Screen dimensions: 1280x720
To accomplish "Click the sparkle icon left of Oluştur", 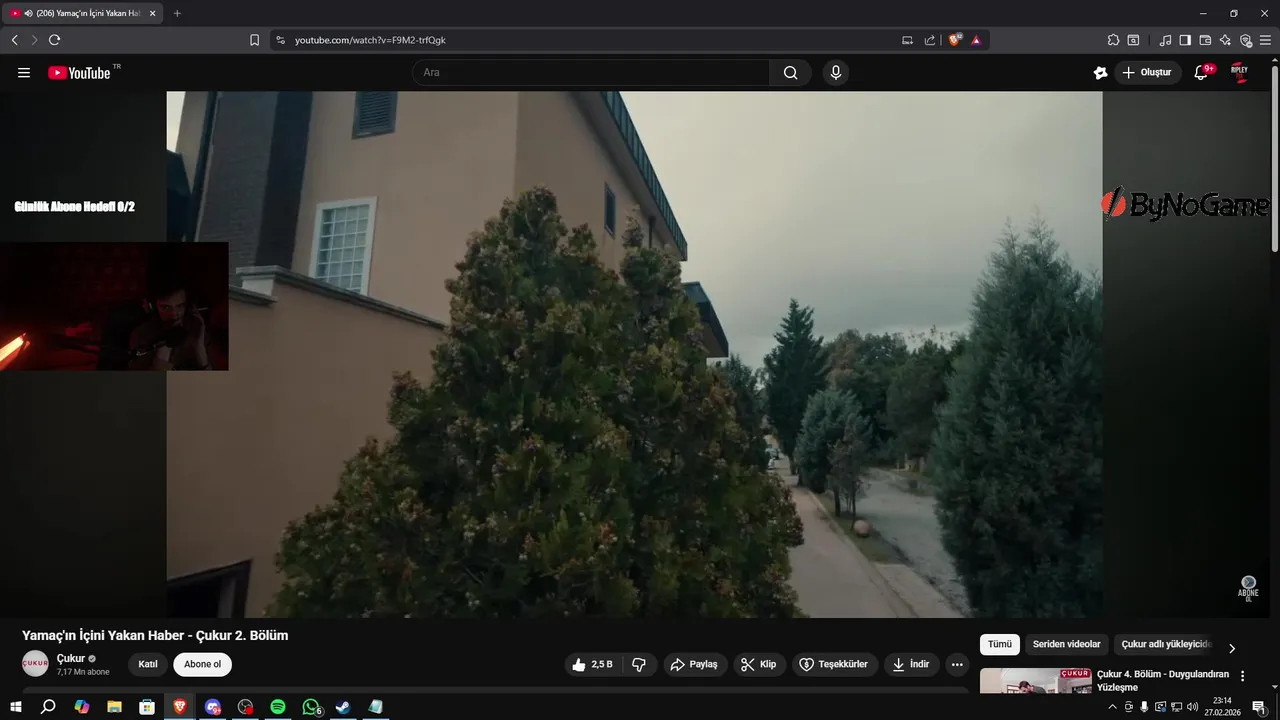I will [x=1100, y=72].
